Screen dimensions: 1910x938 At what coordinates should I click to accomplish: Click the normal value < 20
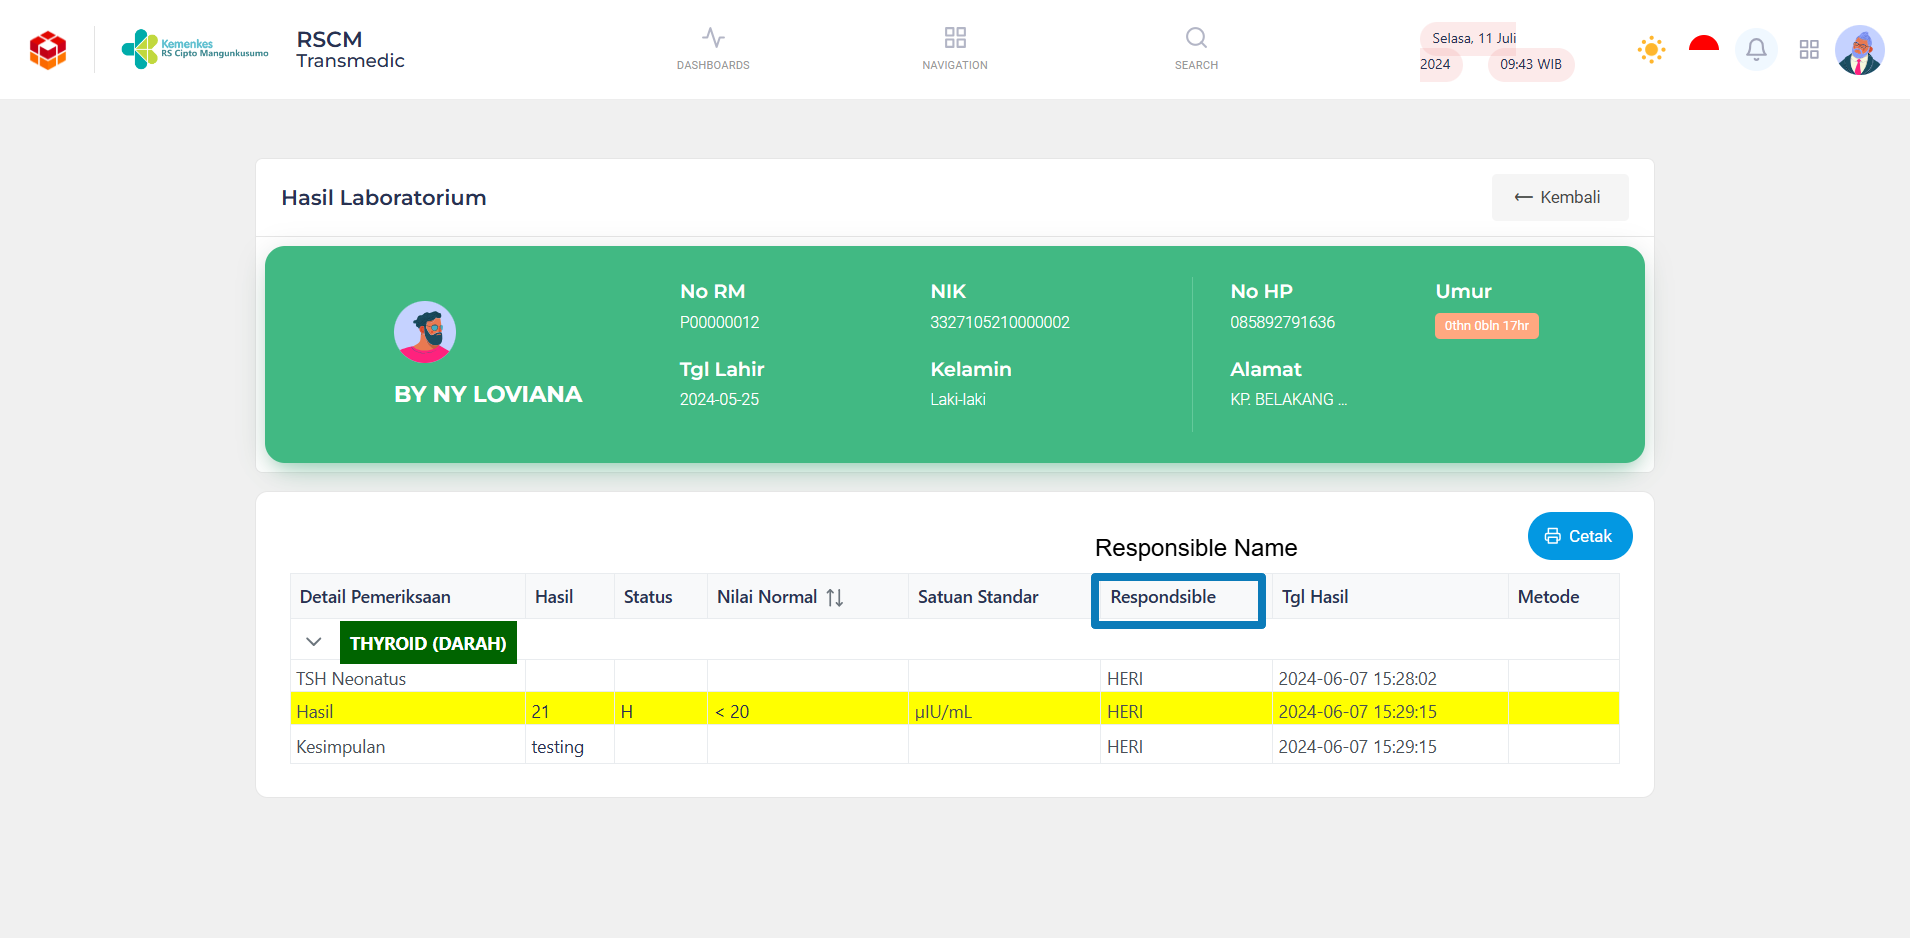(x=732, y=712)
